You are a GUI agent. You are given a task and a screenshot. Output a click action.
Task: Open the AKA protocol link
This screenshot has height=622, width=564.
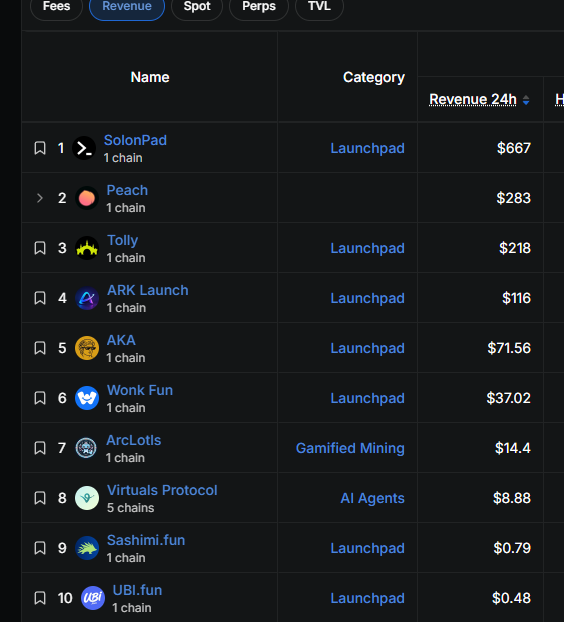[x=121, y=340]
